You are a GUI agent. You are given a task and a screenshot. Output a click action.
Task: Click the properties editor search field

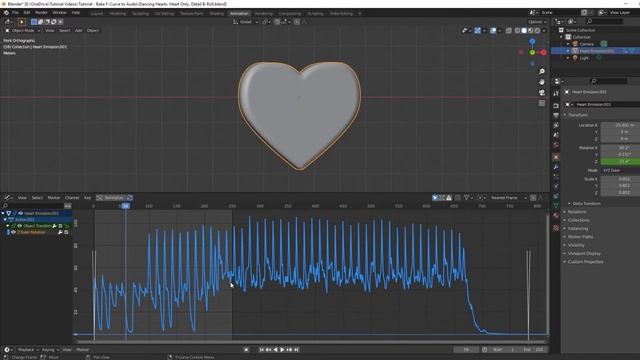[608, 81]
